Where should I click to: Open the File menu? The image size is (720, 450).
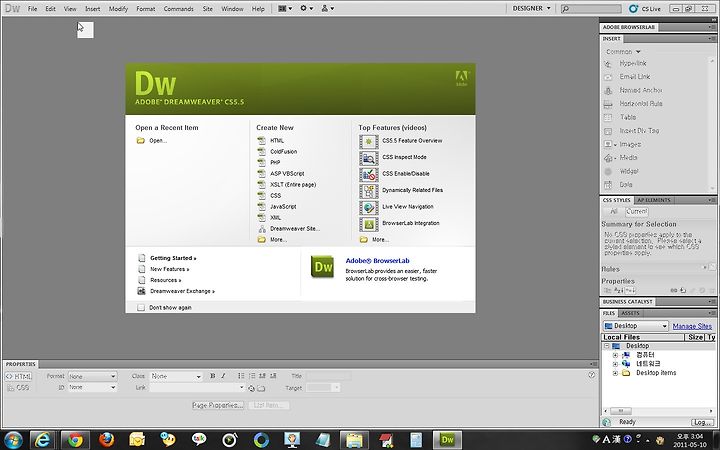(33, 8)
